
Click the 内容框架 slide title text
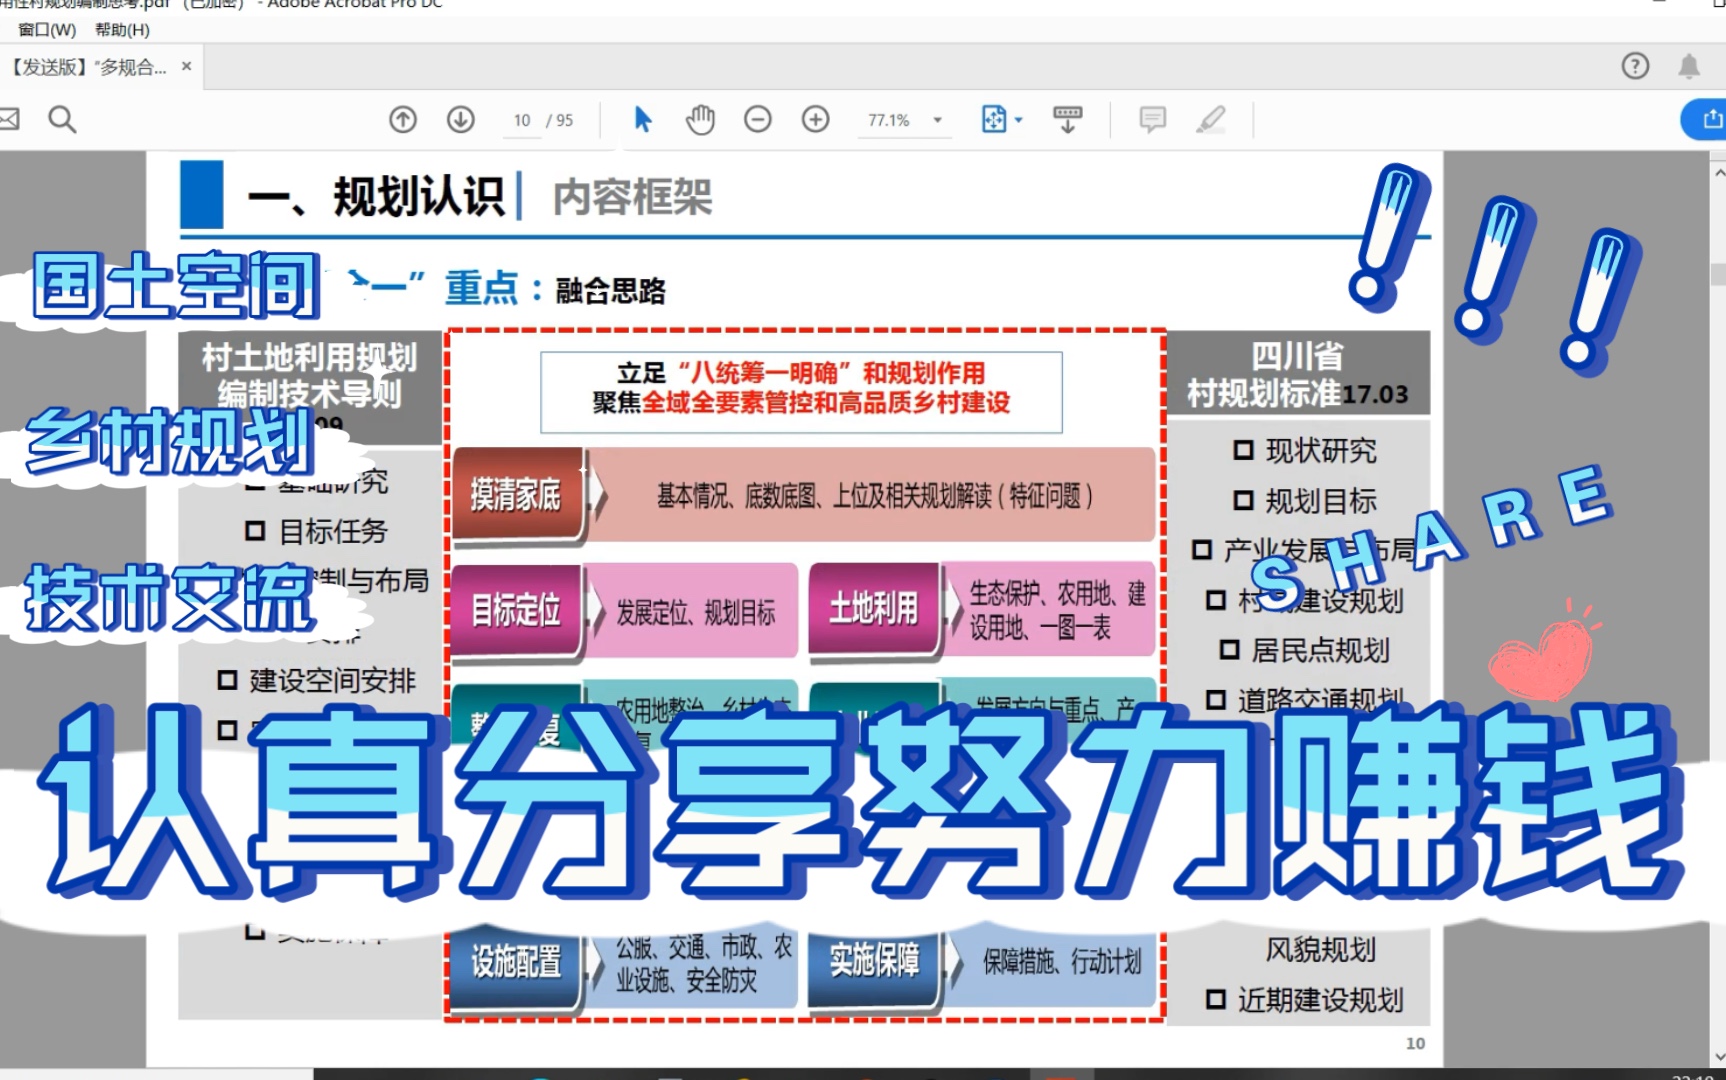(632, 197)
